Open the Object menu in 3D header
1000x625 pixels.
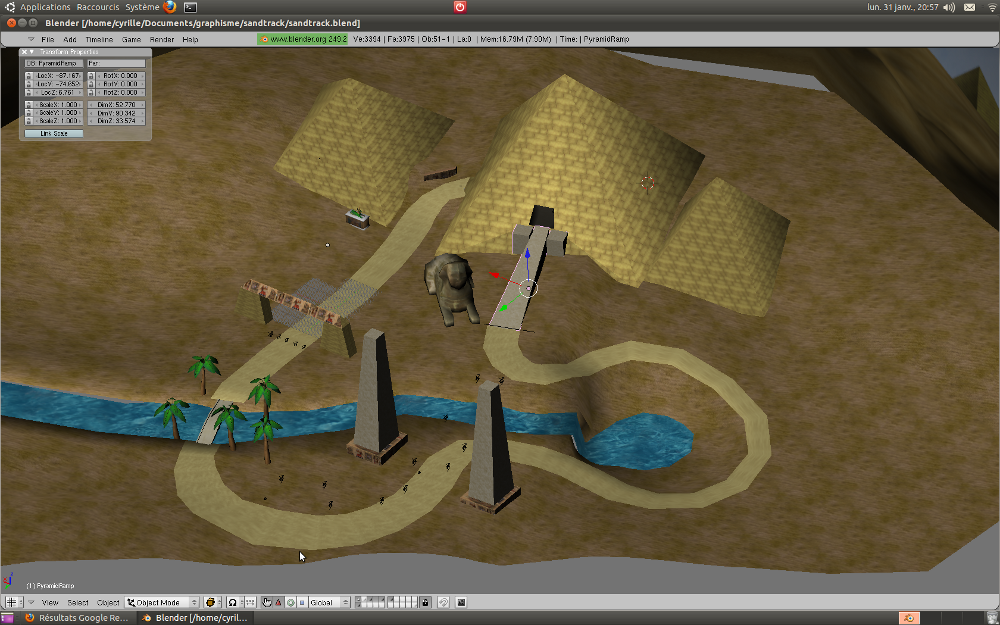click(108, 603)
